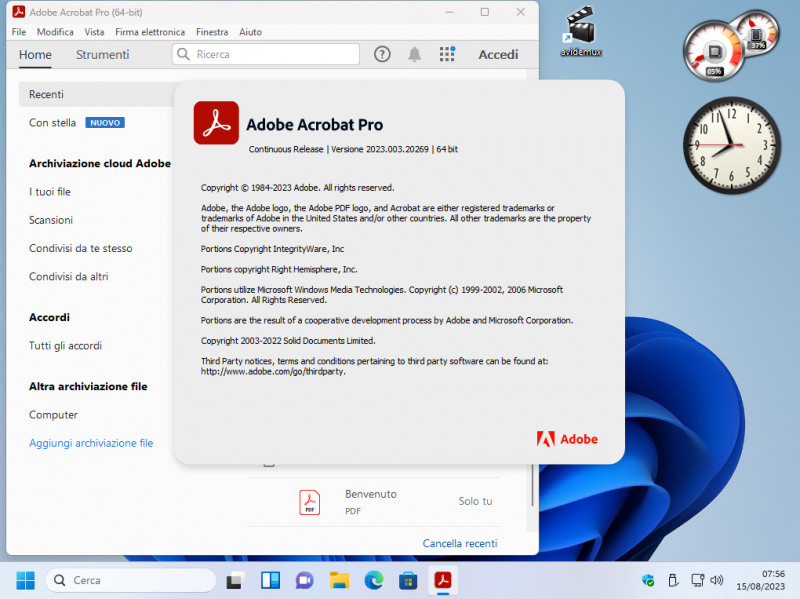800x599 pixels.
Task: Click Aggiungi archiviazione file link
Action: click(x=91, y=443)
